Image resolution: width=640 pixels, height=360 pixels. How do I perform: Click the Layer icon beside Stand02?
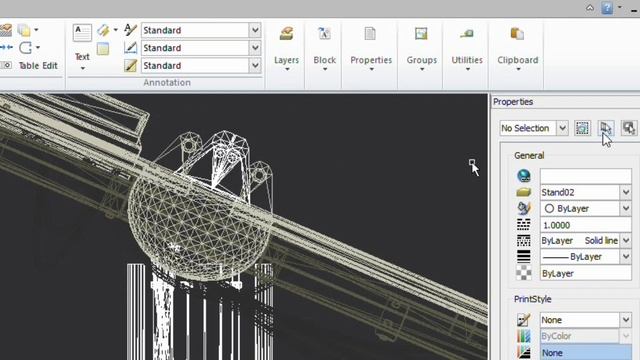(524, 192)
